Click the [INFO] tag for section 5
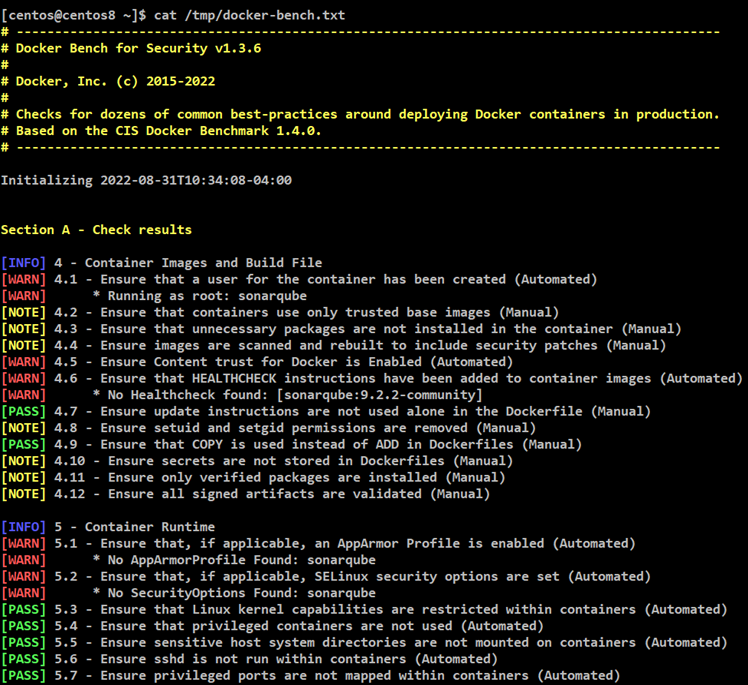 23,527
